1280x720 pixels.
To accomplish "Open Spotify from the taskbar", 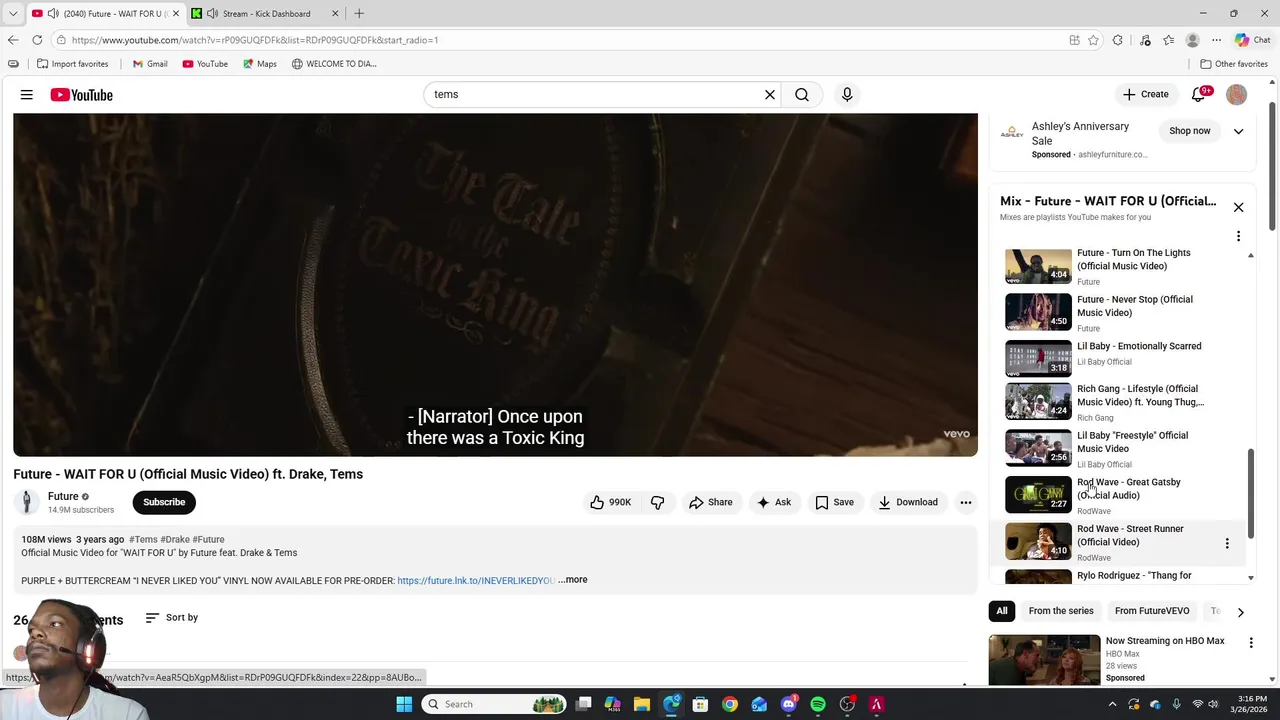I will [x=818, y=704].
